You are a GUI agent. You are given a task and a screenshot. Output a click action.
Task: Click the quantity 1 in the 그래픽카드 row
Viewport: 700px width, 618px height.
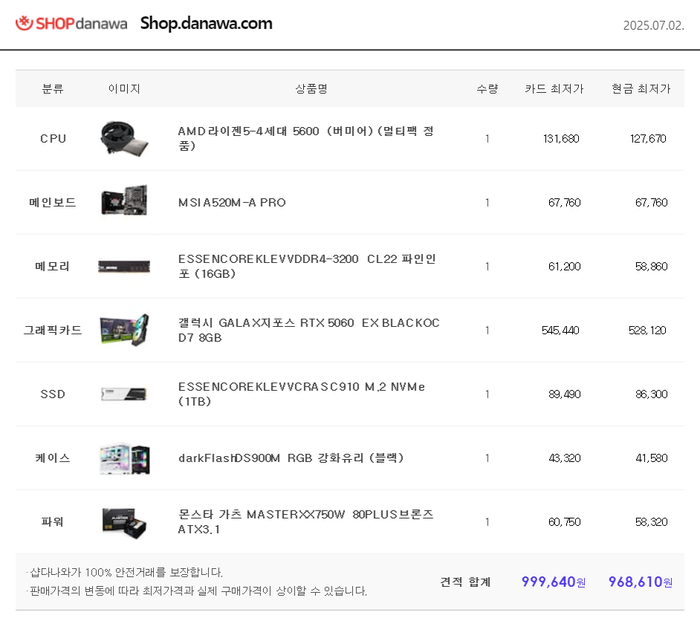click(487, 330)
